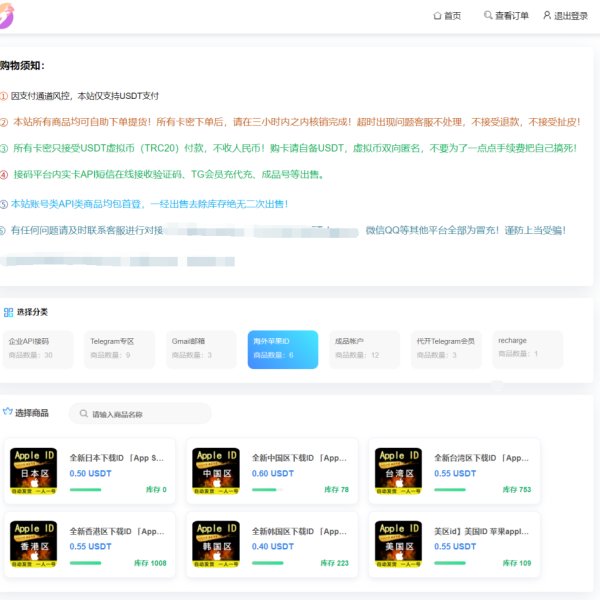Click the 库存 0 stock label
Screen dimensions: 600x600
point(156,489)
